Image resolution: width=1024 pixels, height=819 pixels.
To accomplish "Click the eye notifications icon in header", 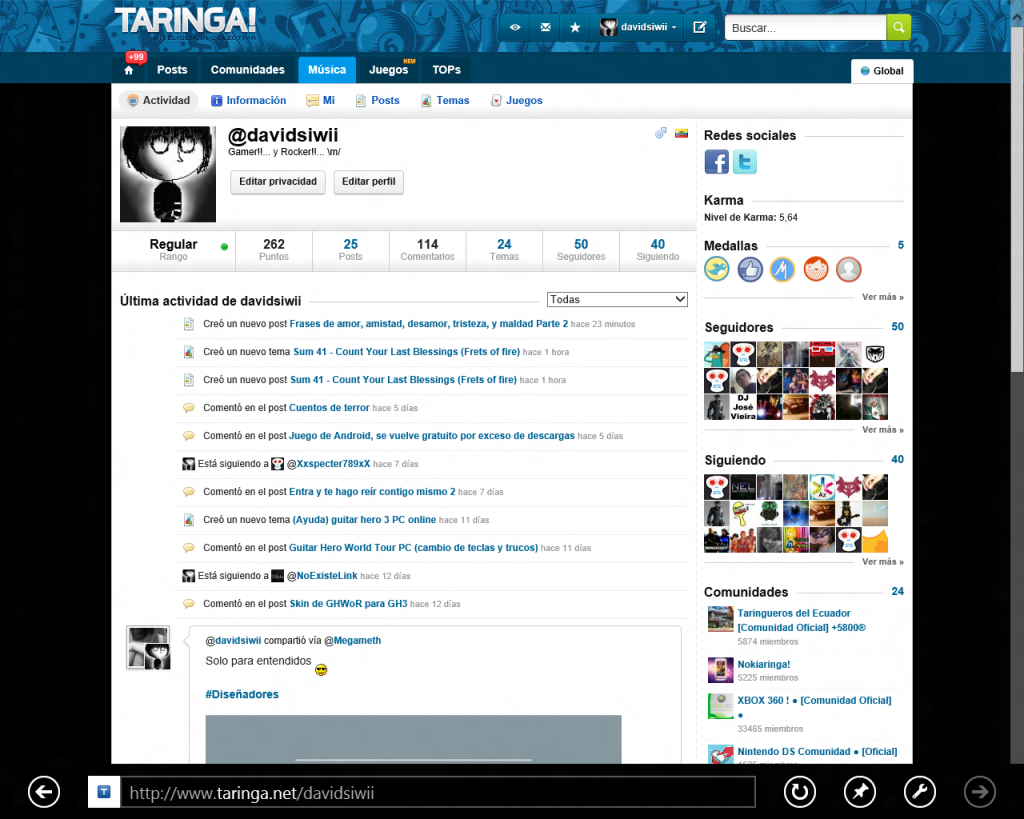I will [515, 27].
